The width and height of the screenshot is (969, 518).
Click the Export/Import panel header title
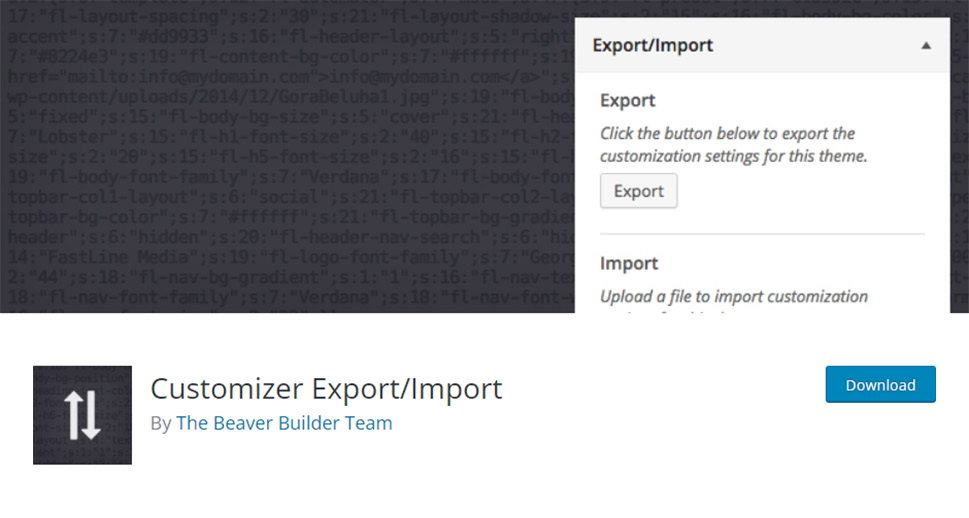point(653,45)
